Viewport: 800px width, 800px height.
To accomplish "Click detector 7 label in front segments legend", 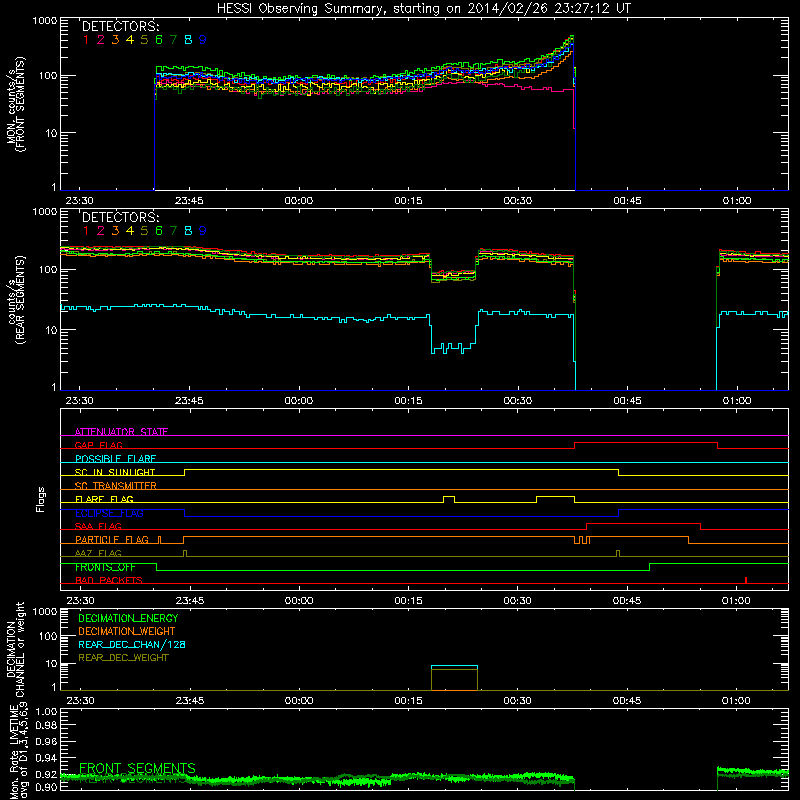I will (173, 40).
